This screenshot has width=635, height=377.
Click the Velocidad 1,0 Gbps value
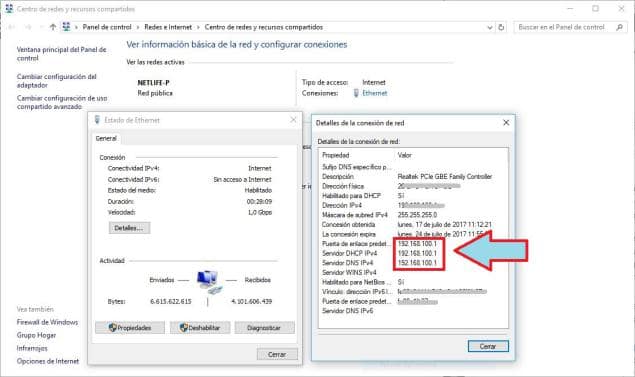click(260, 212)
